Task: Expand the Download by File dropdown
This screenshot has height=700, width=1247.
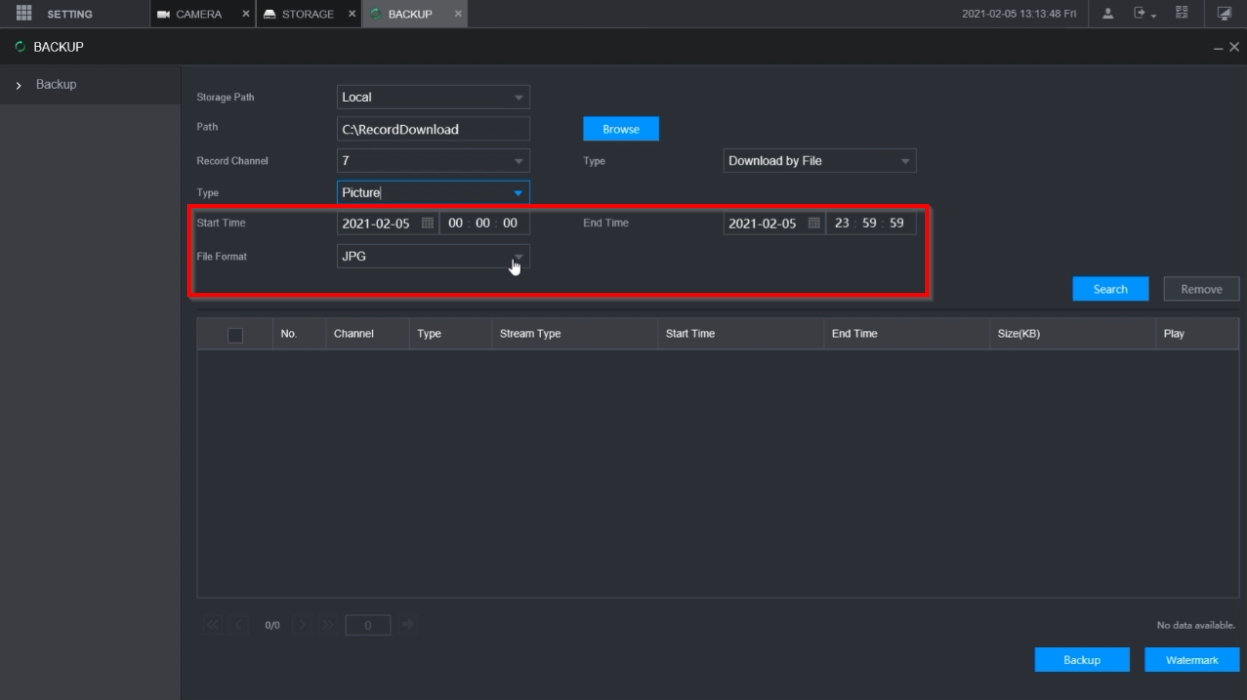Action: point(905,161)
